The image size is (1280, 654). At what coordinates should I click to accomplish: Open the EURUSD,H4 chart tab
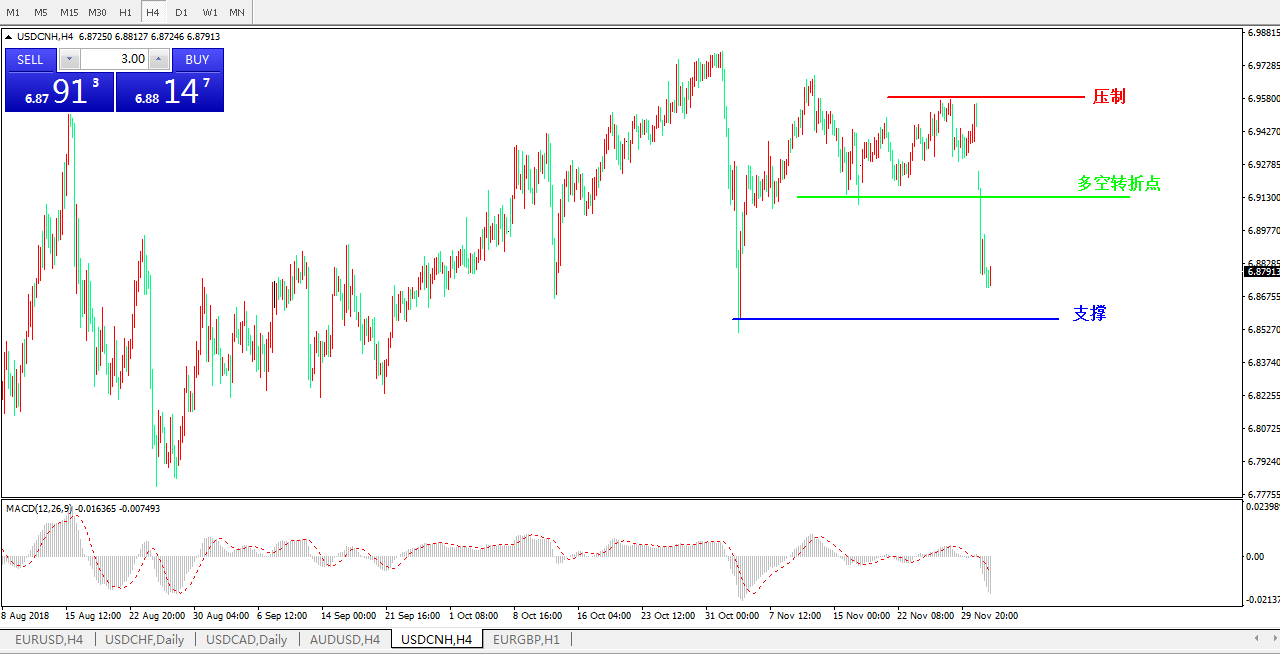48,639
